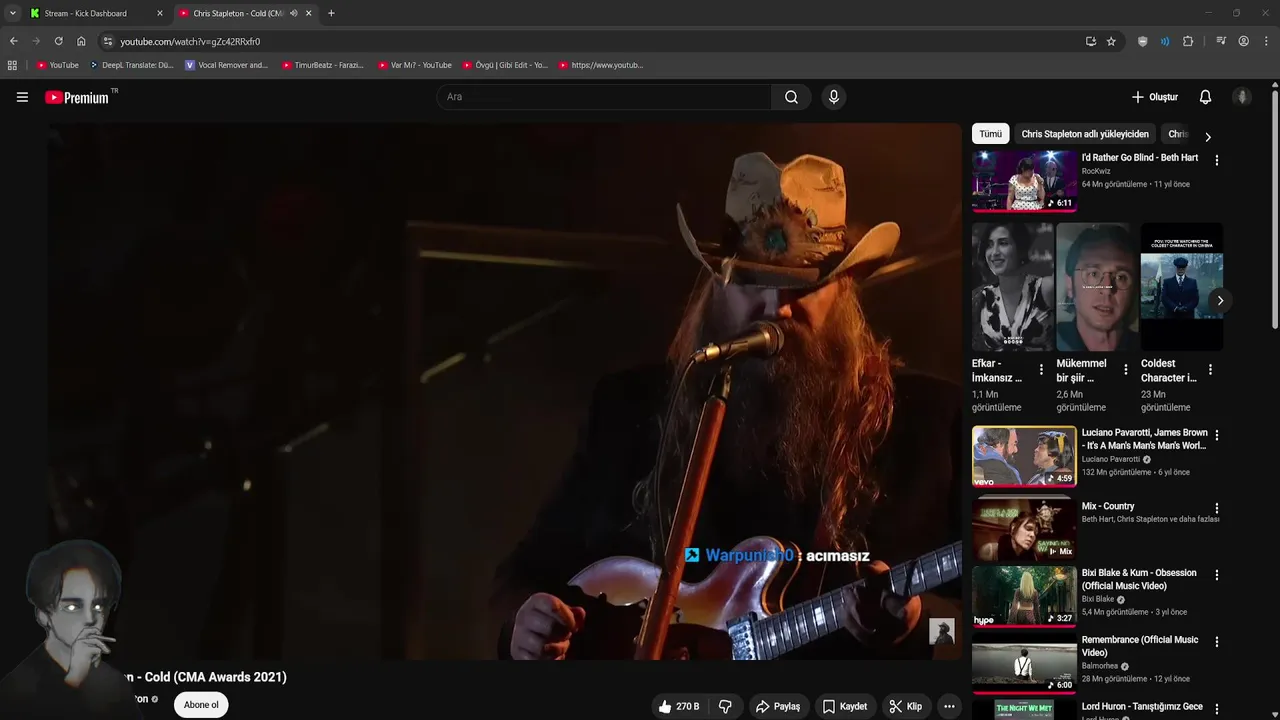The height and width of the screenshot is (720, 1280).
Task: Open browser profile icon in toolbar
Action: 1243,41
